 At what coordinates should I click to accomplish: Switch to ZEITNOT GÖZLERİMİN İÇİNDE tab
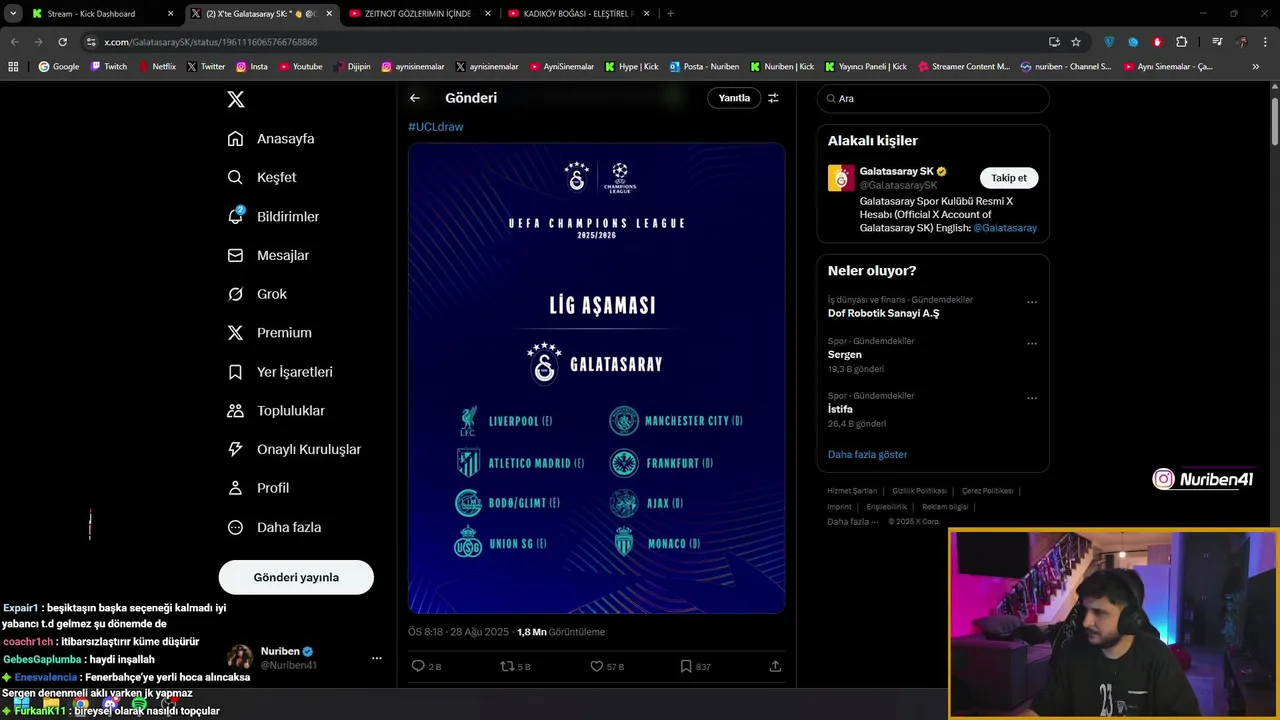418,14
